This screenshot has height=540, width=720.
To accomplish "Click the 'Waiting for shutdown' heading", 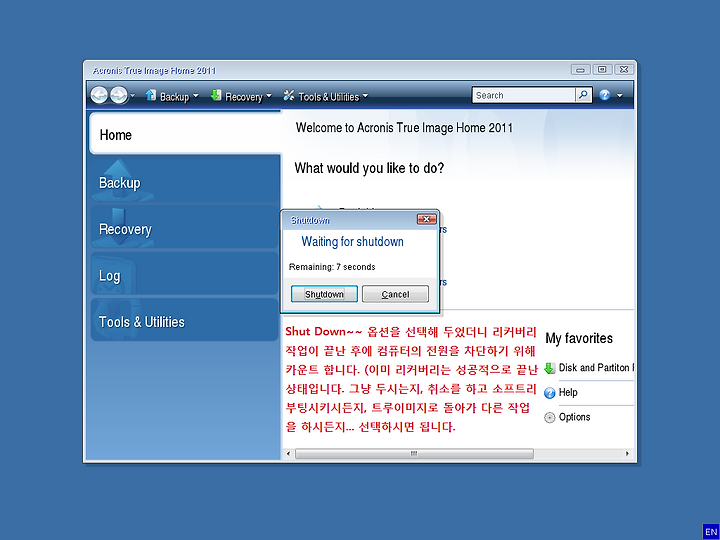I will tap(352, 242).
